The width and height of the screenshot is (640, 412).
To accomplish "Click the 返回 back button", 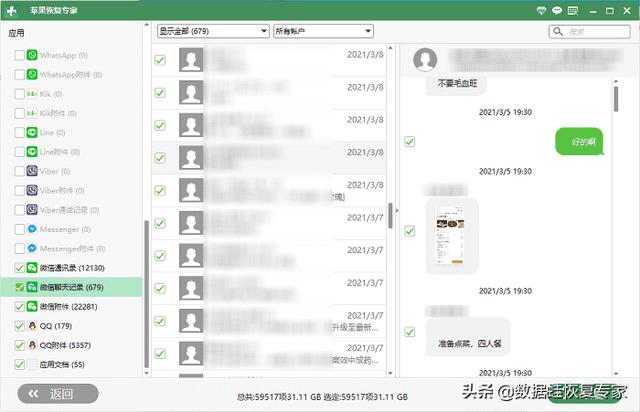I will [58, 394].
